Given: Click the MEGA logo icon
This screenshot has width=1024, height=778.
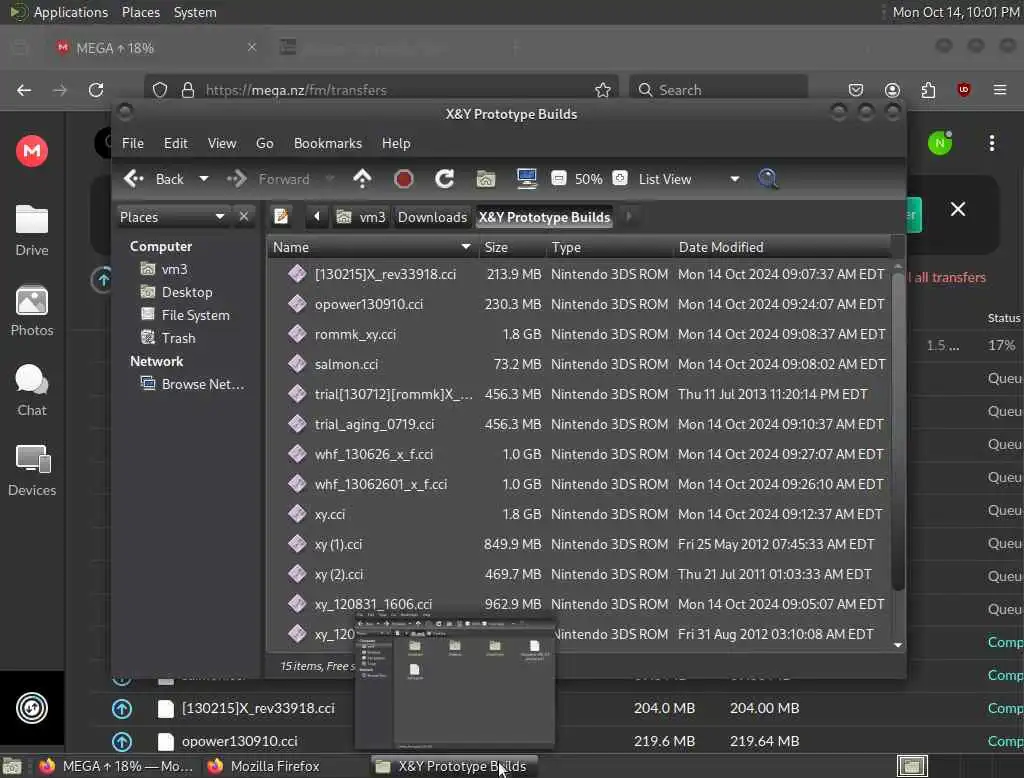Looking at the screenshot, I should (31, 151).
